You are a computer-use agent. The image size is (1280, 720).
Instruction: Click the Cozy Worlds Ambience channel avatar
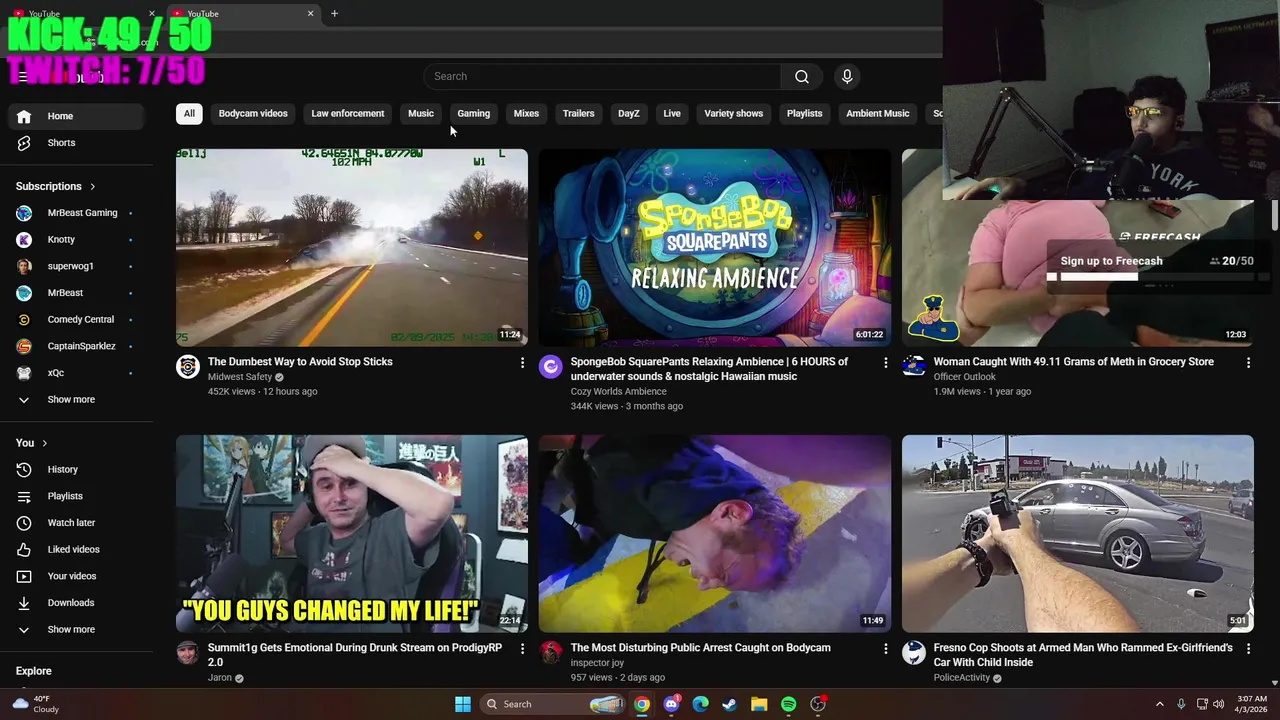click(x=551, y=367)
